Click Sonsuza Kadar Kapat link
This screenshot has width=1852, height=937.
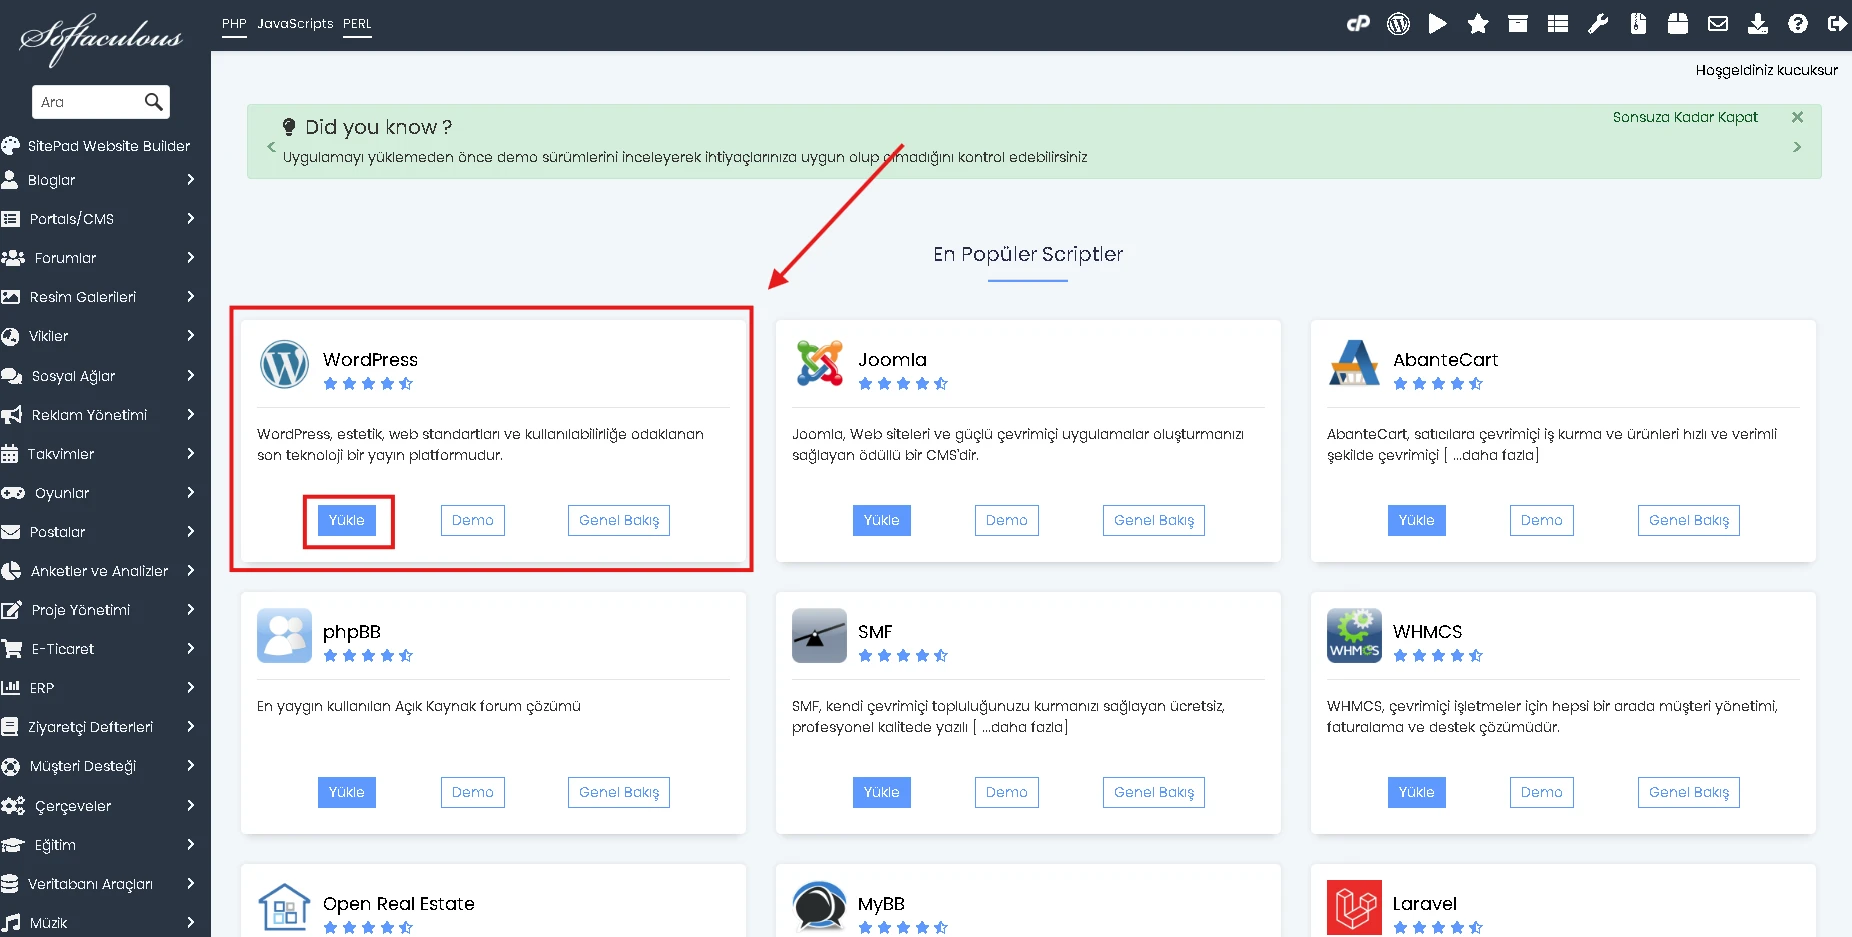1685,117
